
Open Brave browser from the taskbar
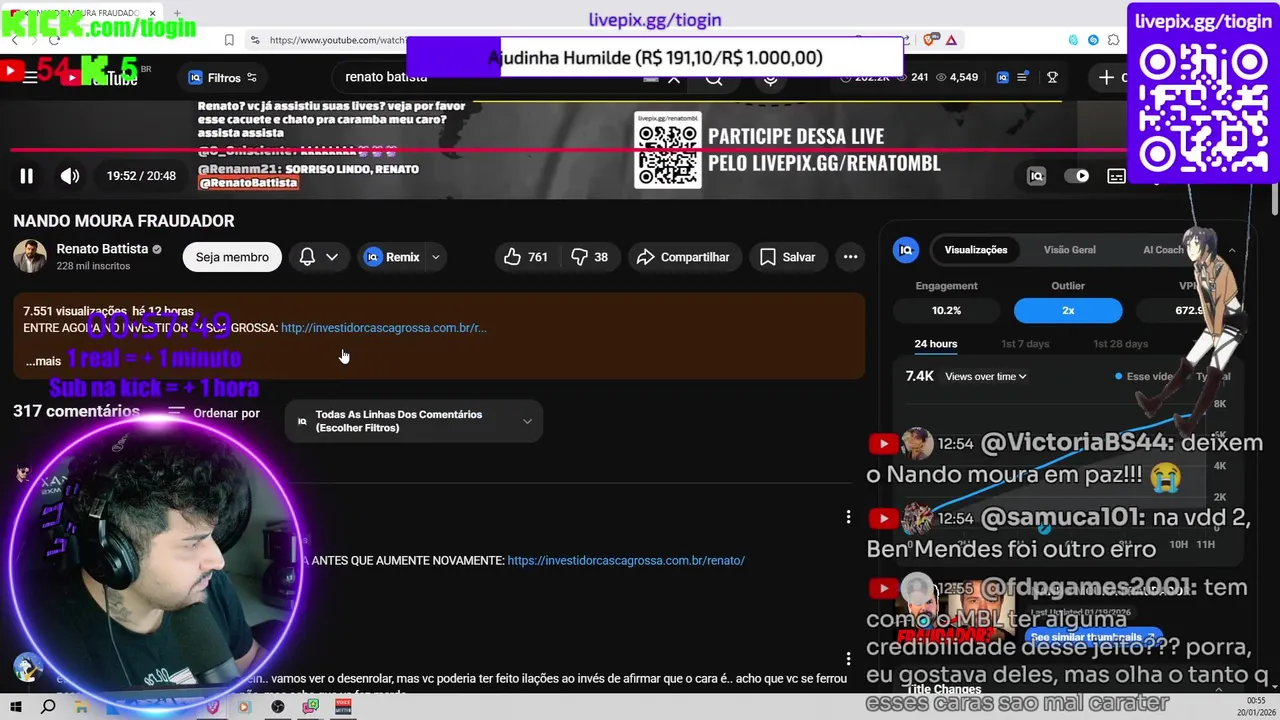[212, 707]
